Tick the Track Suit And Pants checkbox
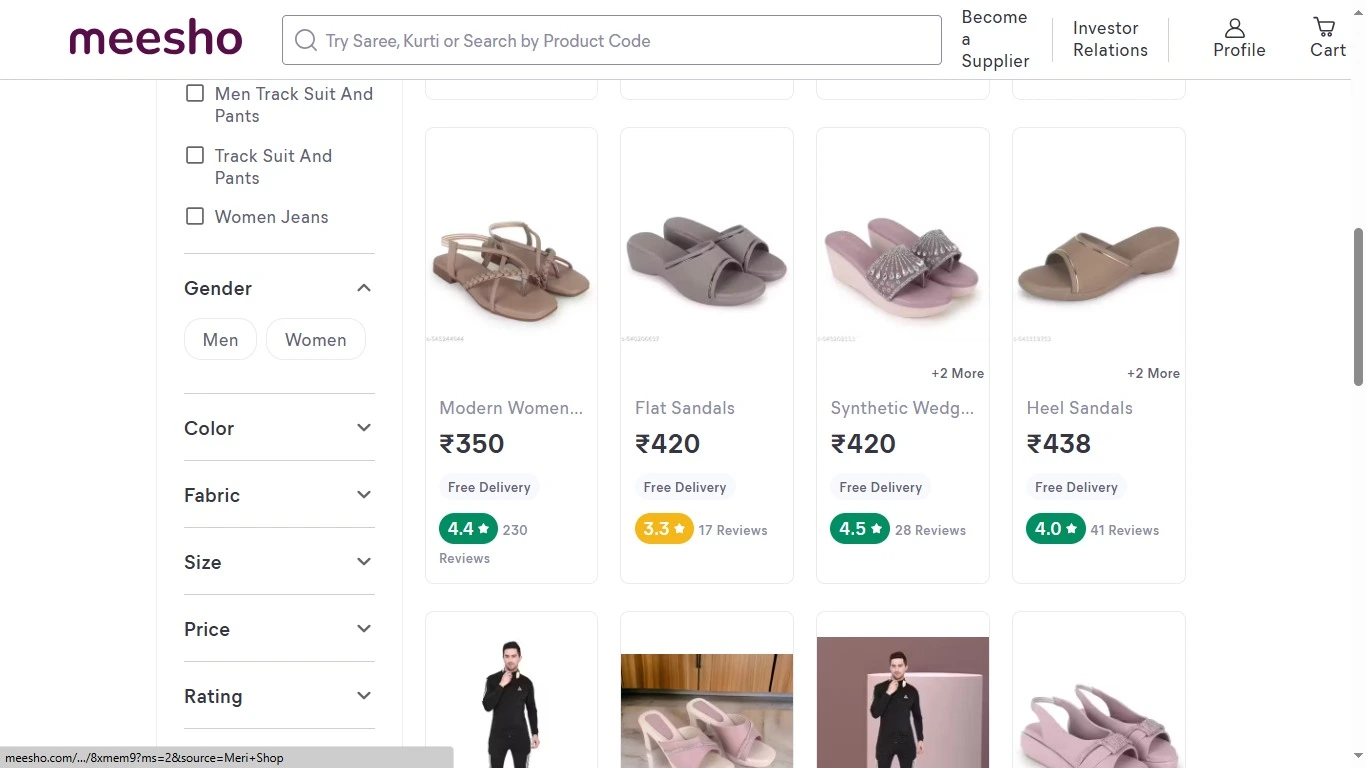 (x=195, y=156)
